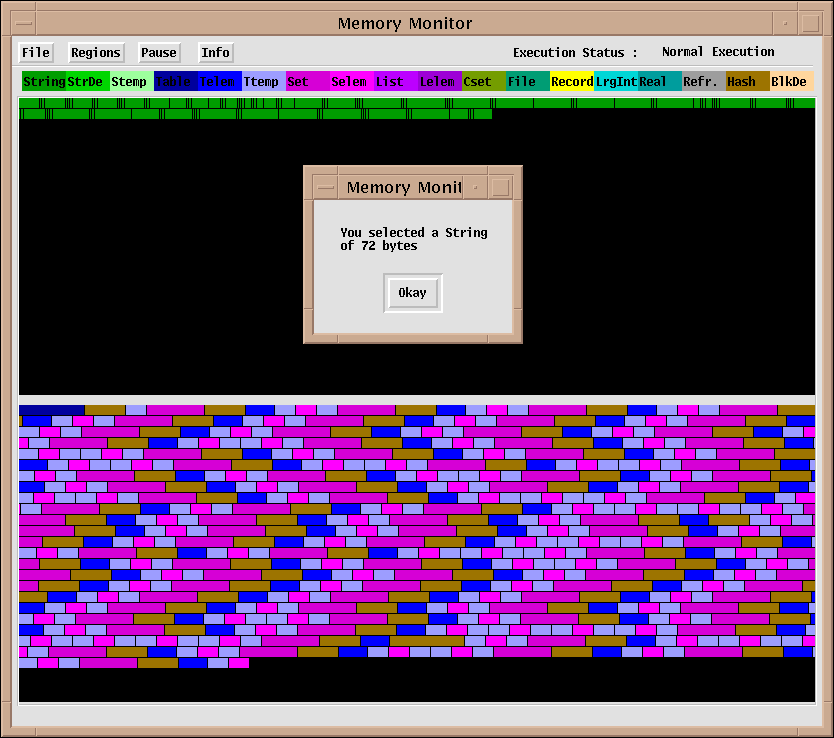Screen dimensions: 834x738
Task: Click the Info button
Action: coord(215,53)
